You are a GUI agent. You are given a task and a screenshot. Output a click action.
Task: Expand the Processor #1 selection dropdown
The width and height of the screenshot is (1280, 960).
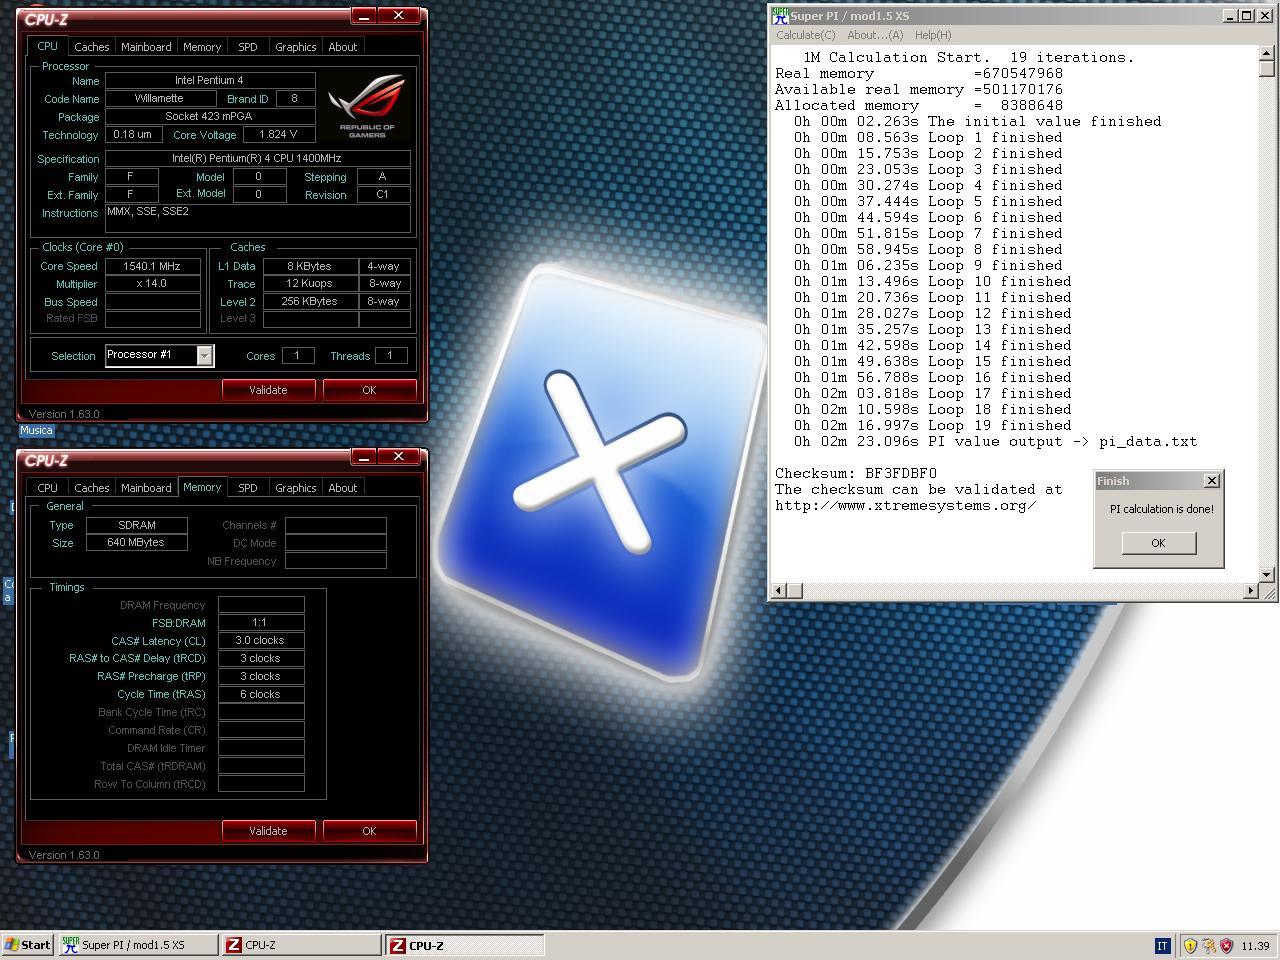(204, 355)
